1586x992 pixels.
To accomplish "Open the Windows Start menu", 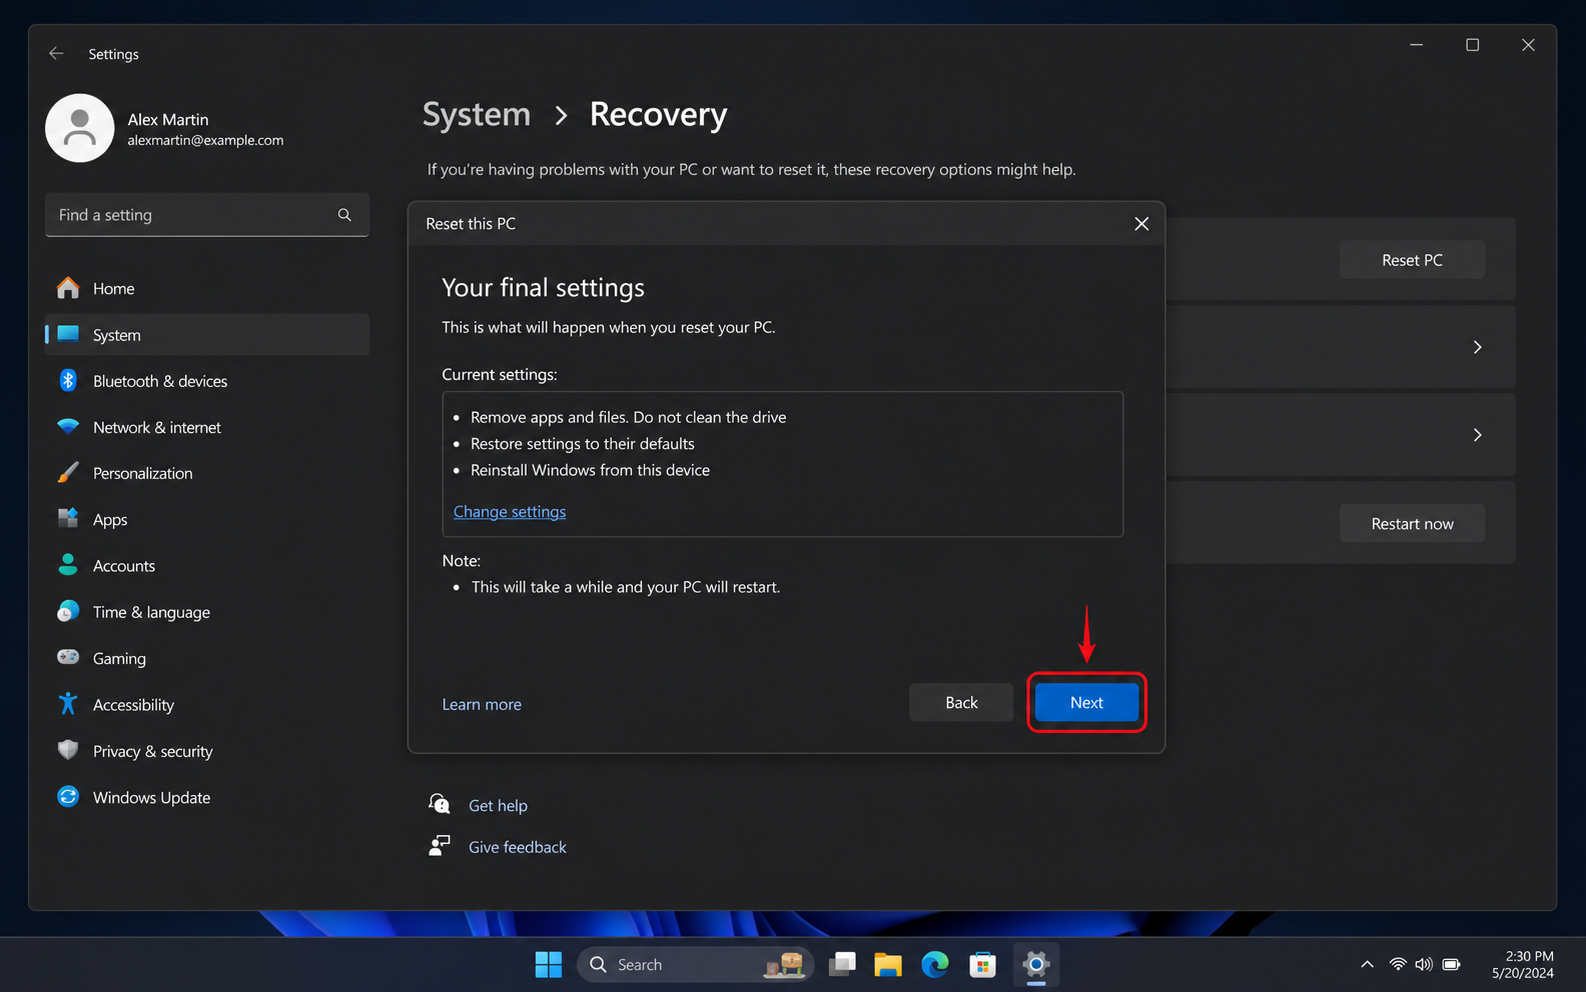I will pyautogui.click(x=548, y=965).
